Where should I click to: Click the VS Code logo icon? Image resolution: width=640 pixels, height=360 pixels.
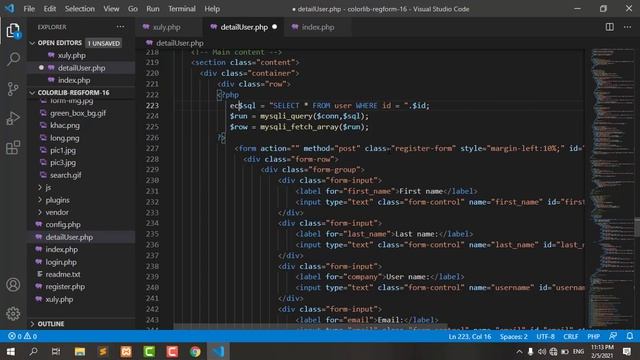coord(10,9)
